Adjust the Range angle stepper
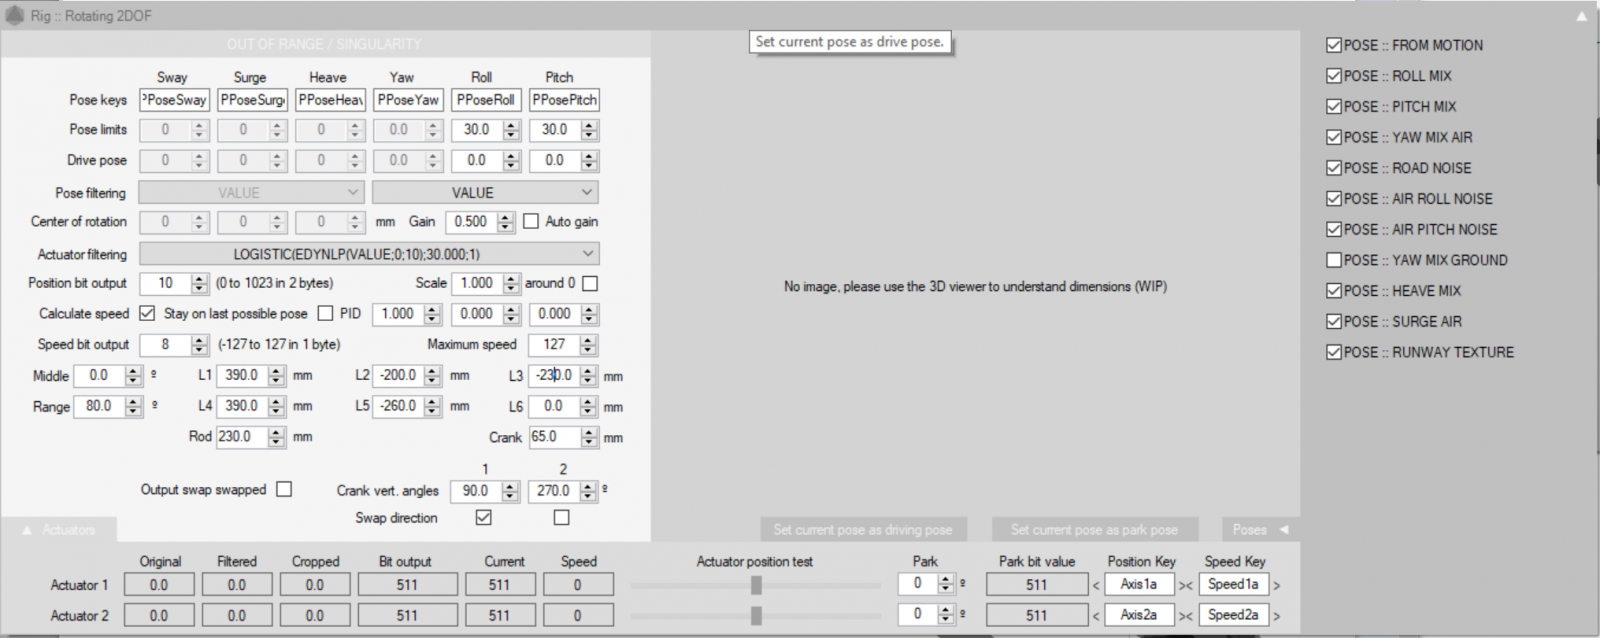 point(134,407)
